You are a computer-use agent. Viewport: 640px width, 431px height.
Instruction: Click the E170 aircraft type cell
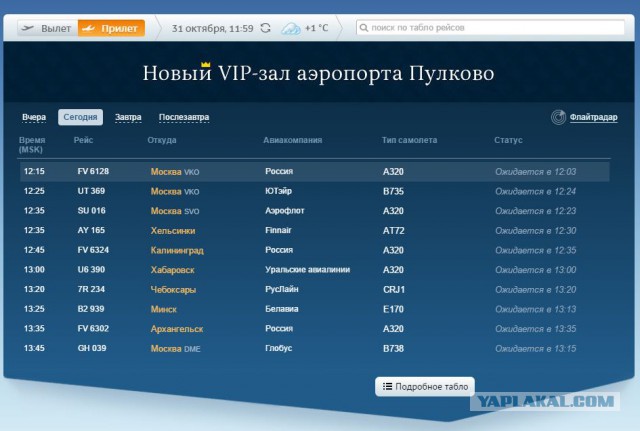393,309
